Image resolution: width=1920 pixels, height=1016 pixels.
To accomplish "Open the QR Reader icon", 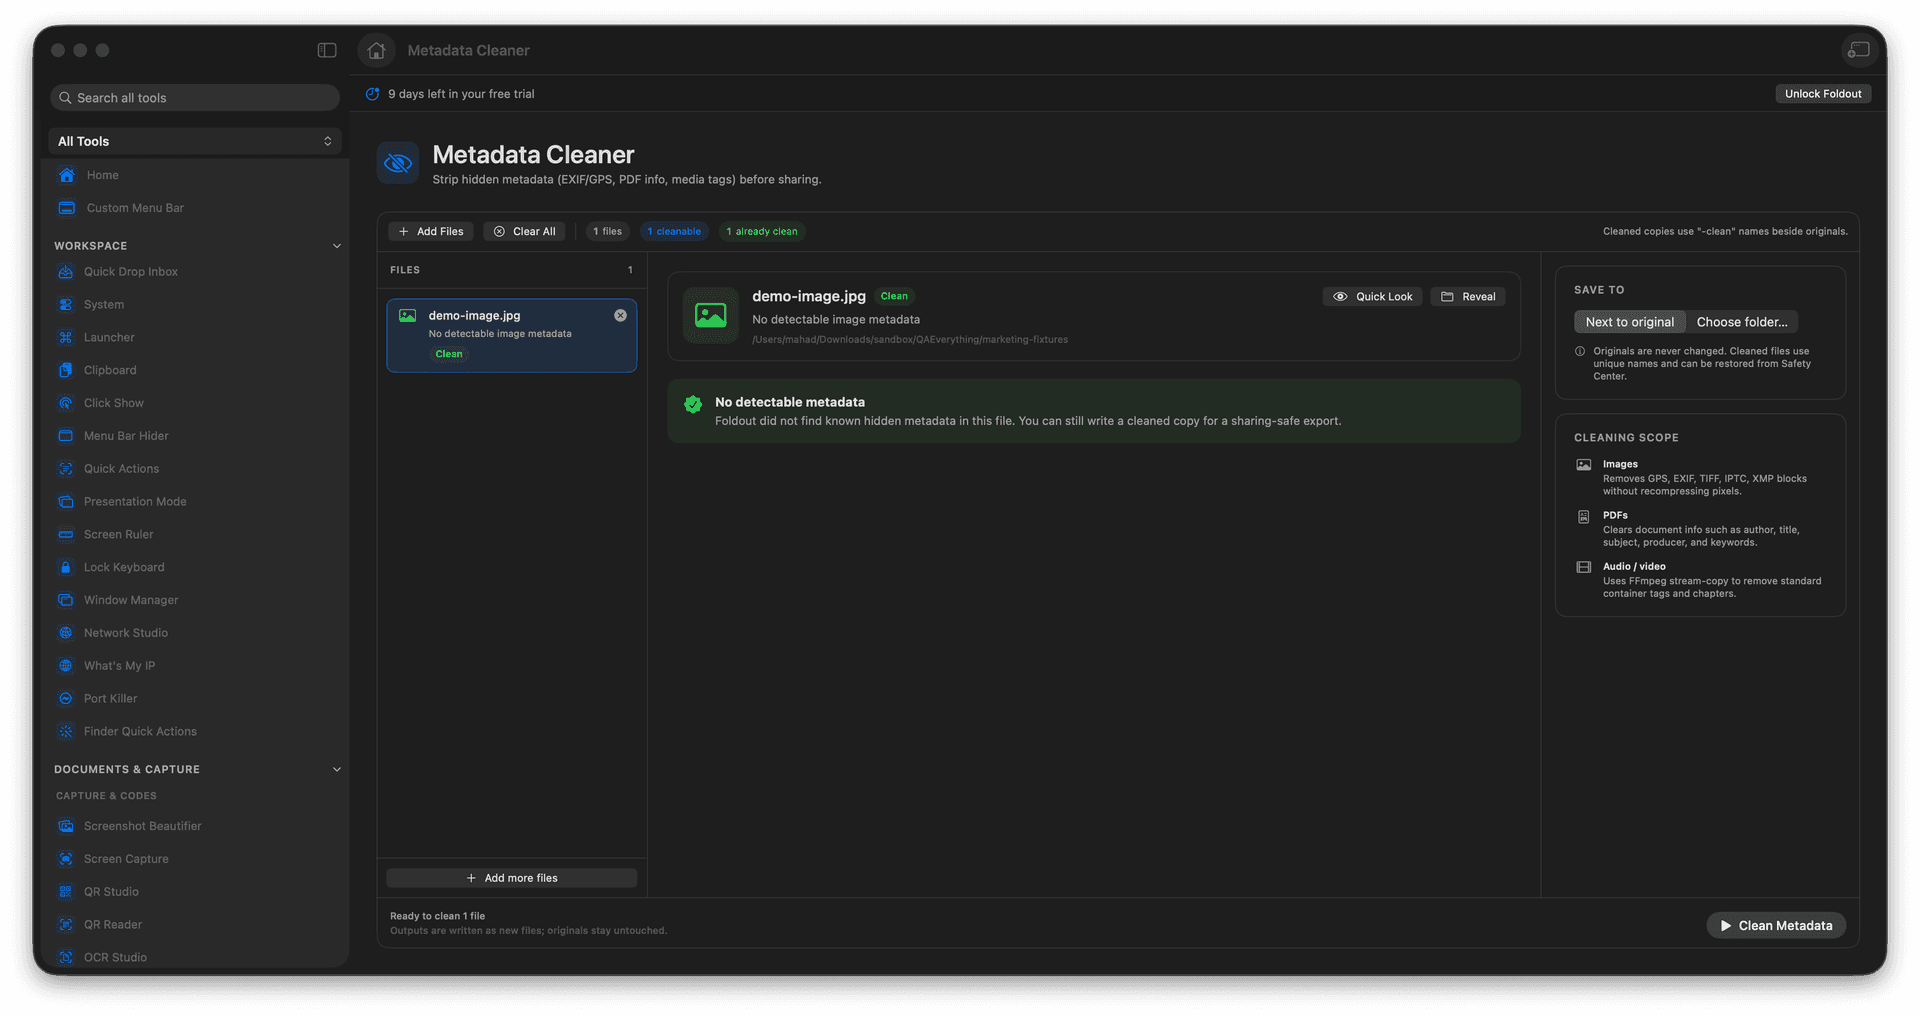I will click(66, 925).
